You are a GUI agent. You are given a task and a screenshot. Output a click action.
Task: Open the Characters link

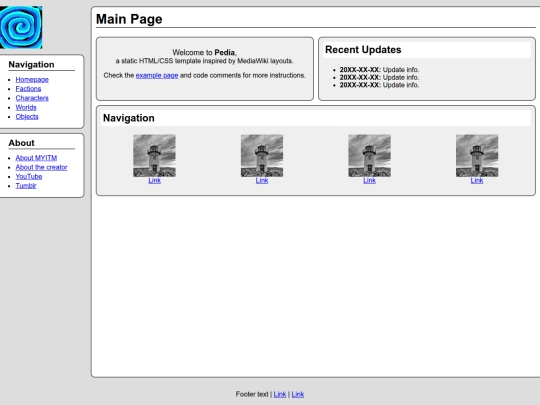[32, 98]
